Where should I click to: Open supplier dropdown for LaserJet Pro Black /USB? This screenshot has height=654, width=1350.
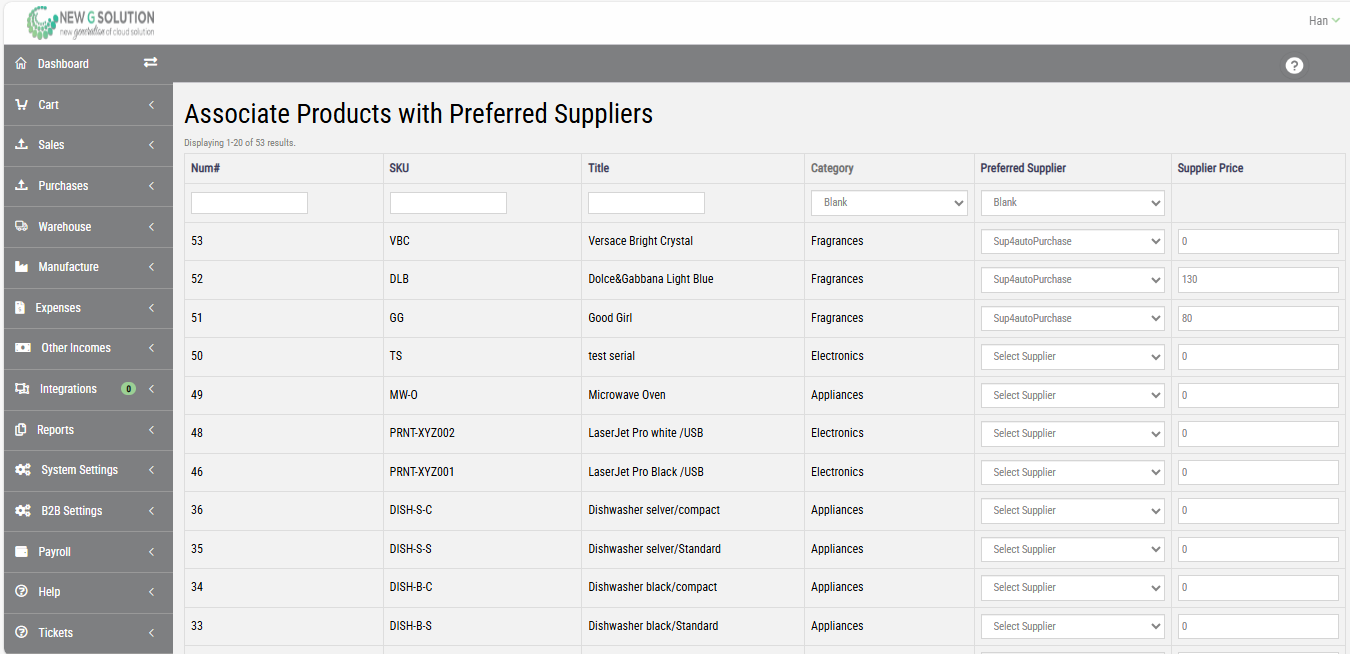[1072, 472]
